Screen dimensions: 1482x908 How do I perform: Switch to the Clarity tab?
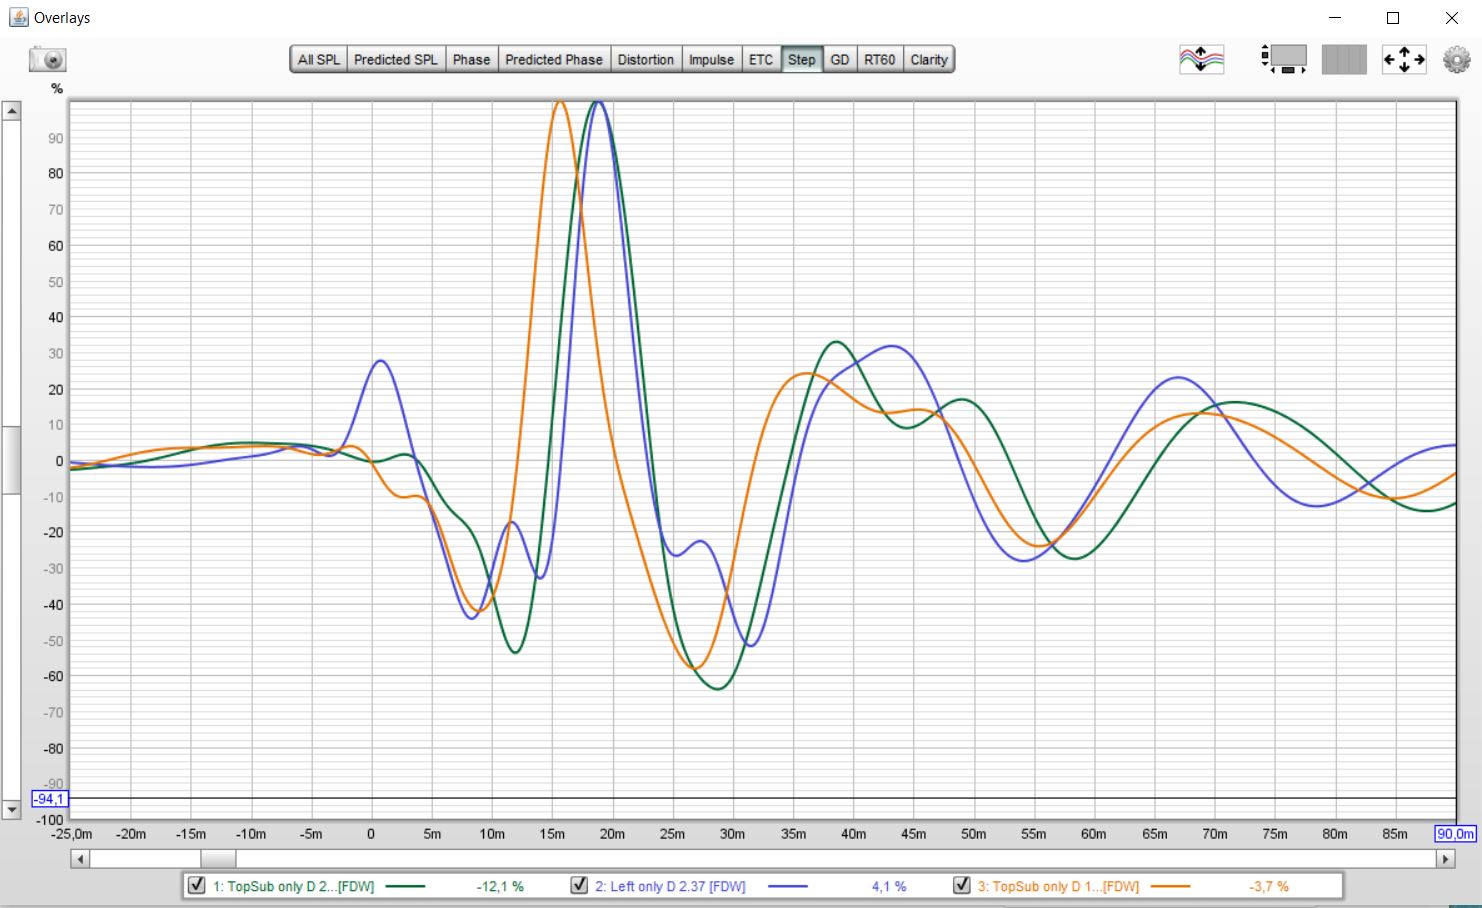929,60
